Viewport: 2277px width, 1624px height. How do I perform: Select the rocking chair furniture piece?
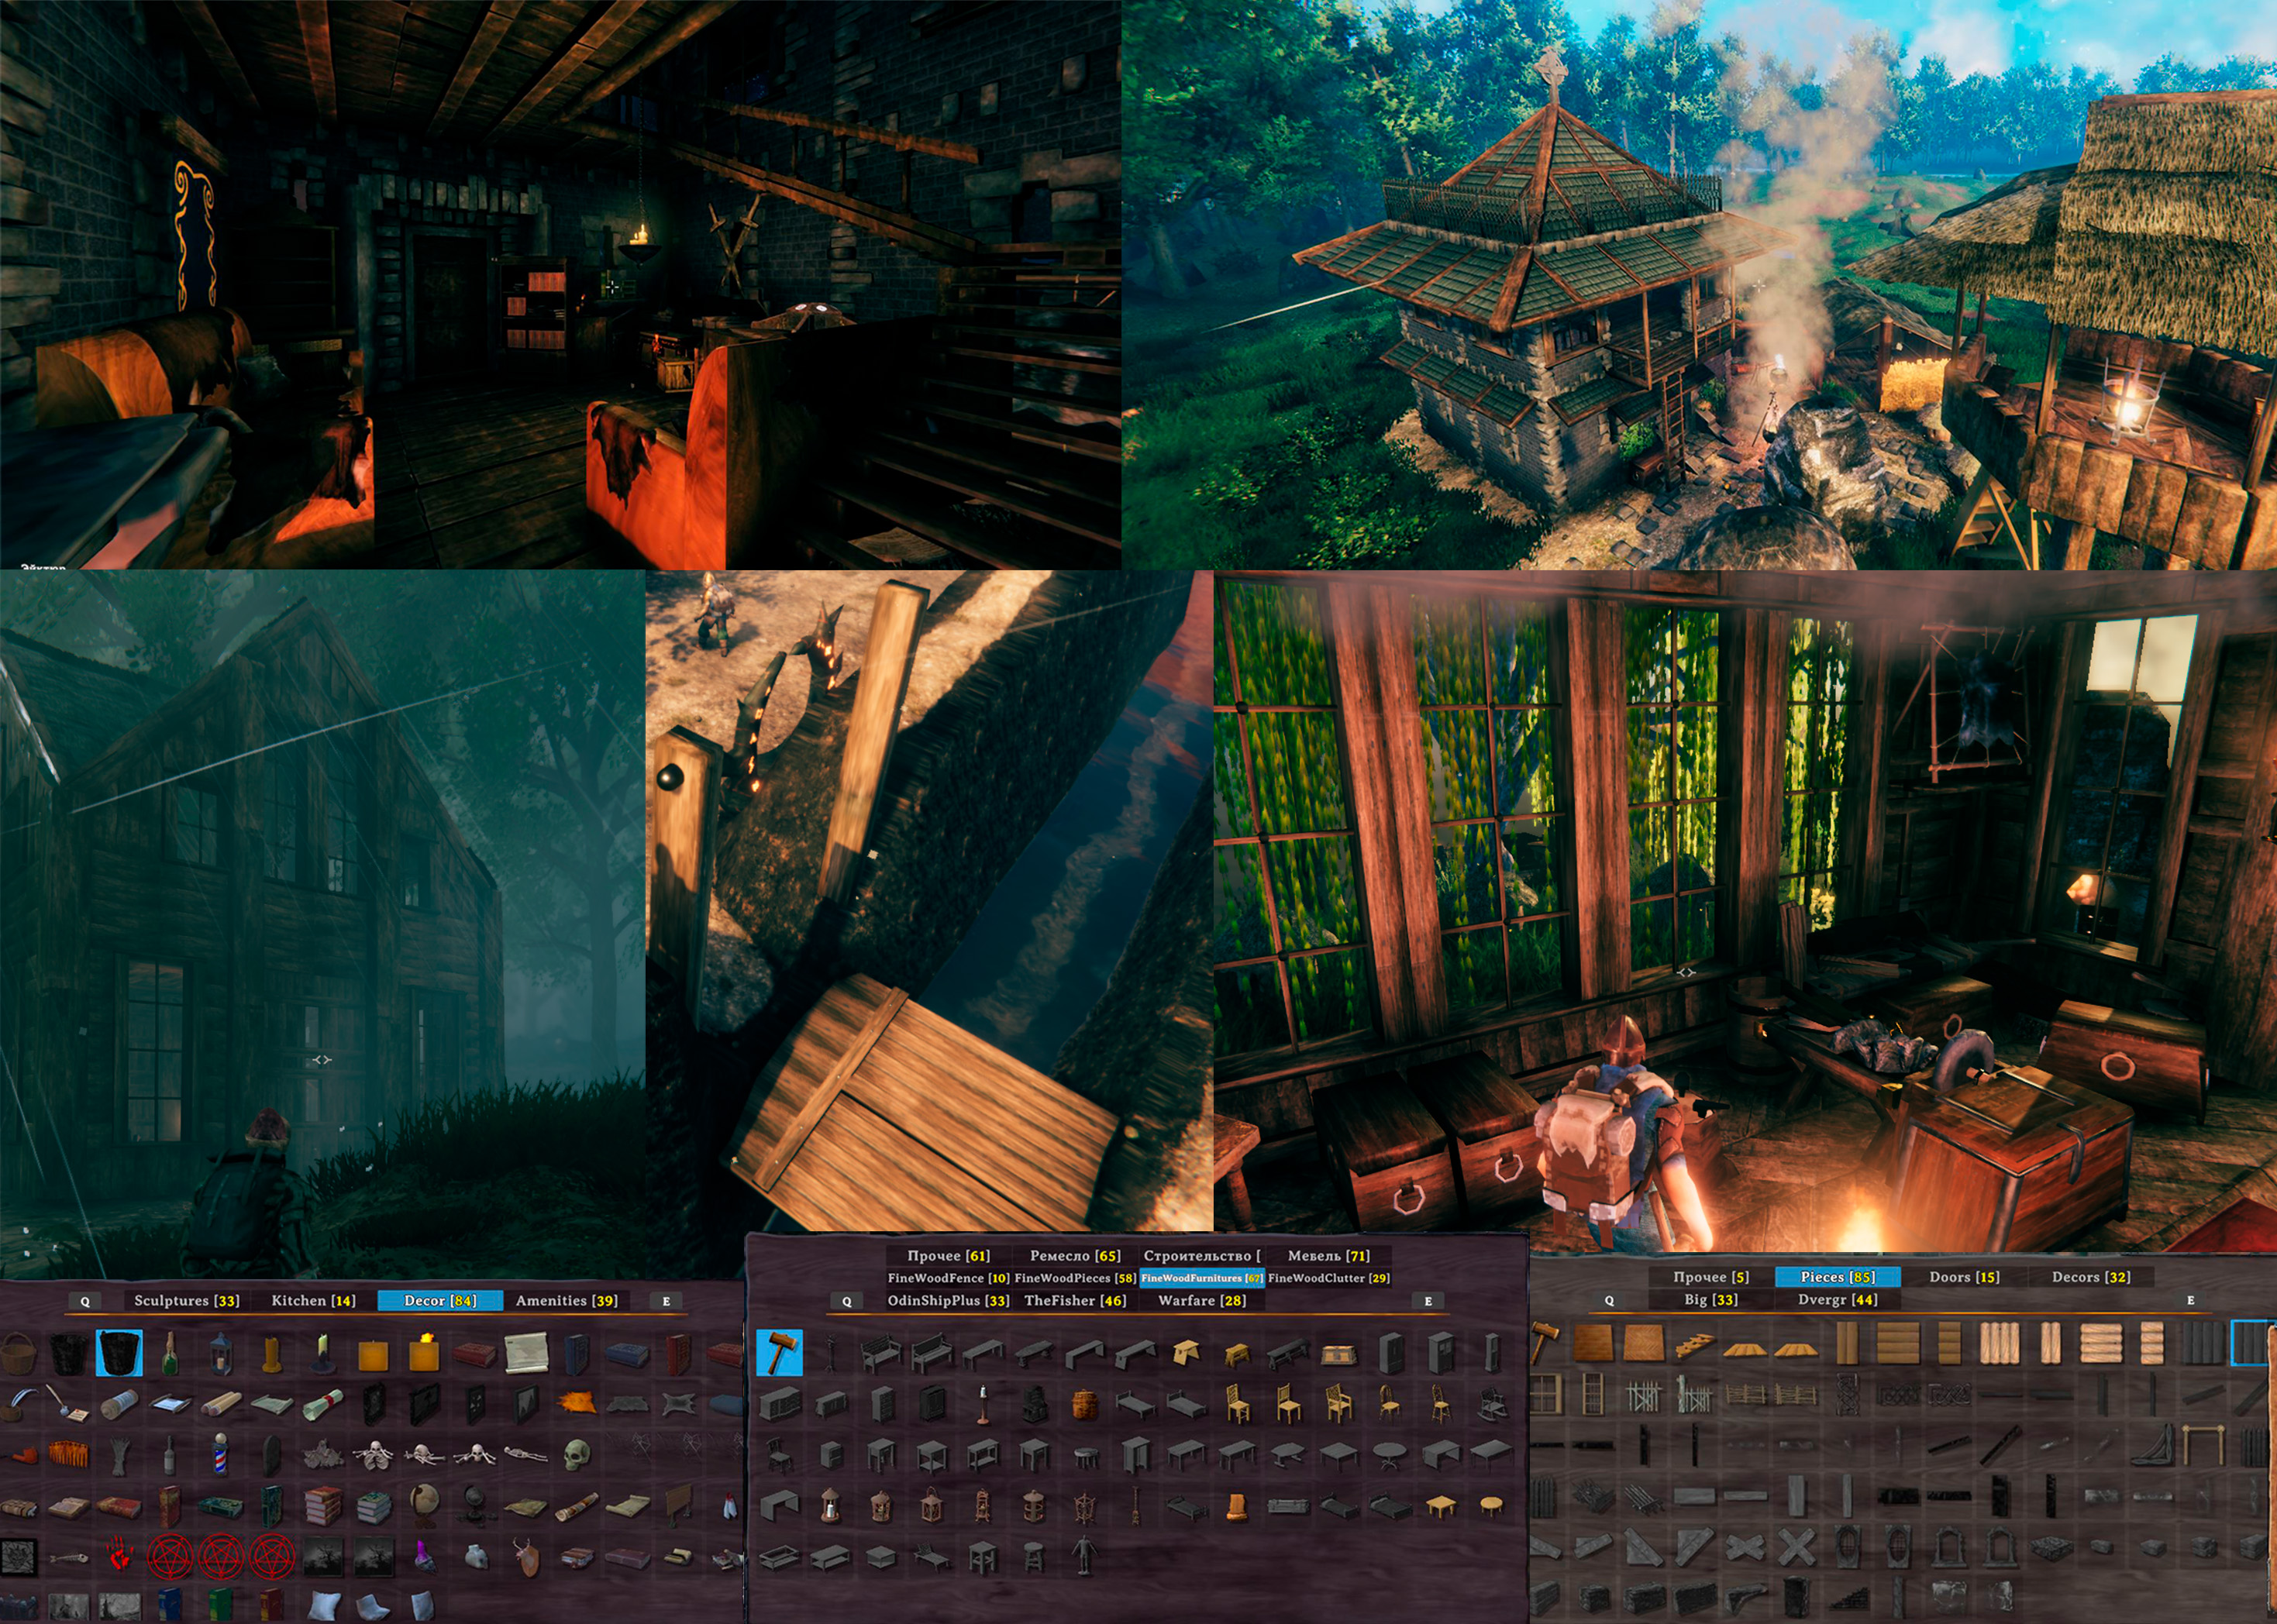coord(1491,1404)
